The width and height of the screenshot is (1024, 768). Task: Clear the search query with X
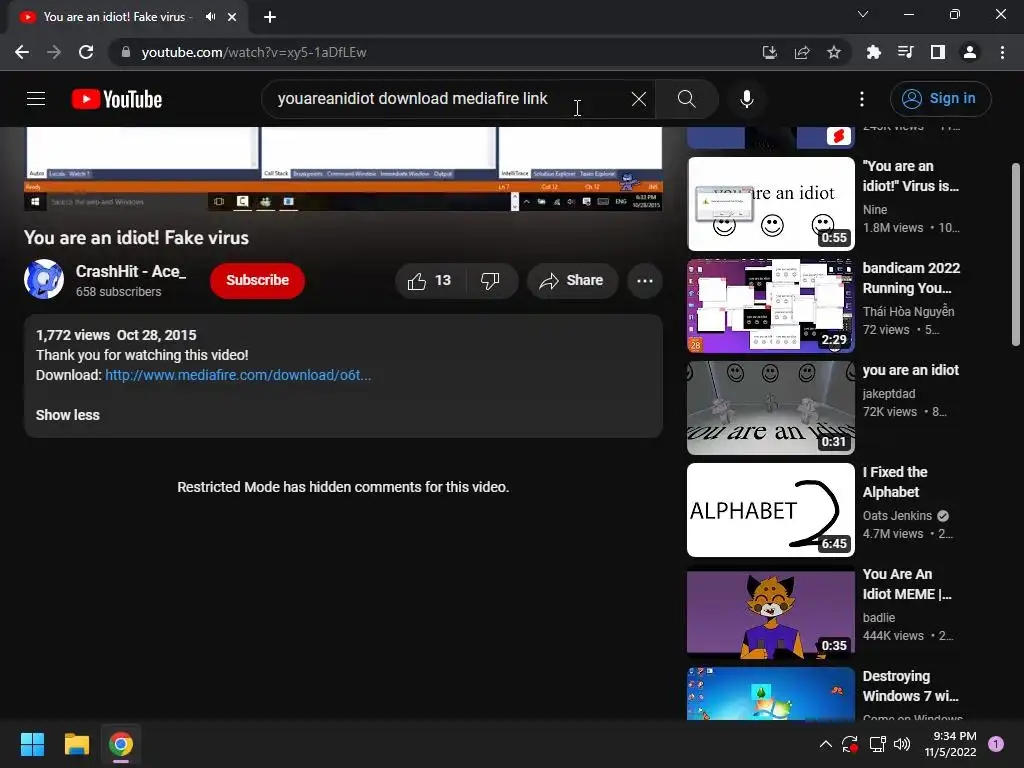639,99
